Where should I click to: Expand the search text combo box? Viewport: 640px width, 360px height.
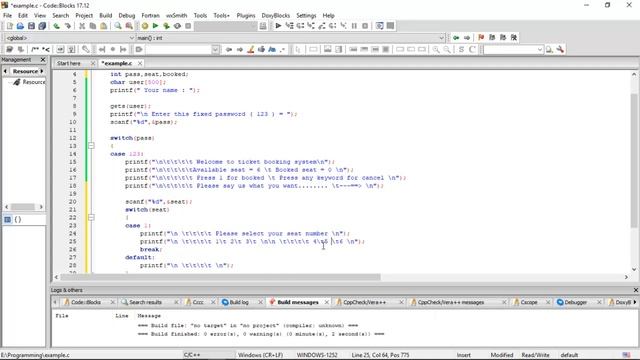216,49
